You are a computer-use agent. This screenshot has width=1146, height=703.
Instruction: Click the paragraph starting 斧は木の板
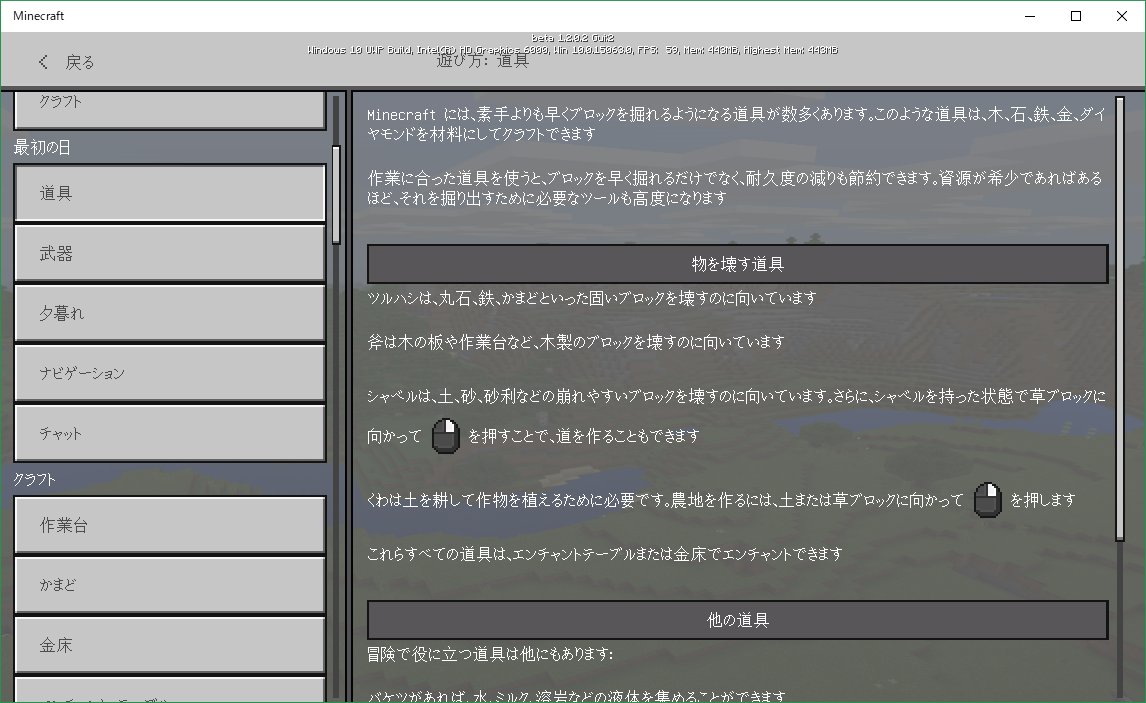click(576, 342)
